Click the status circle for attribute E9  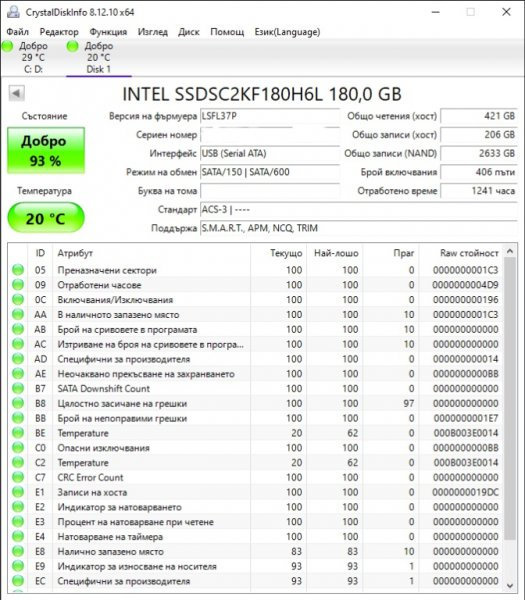[x=18, y=566]
